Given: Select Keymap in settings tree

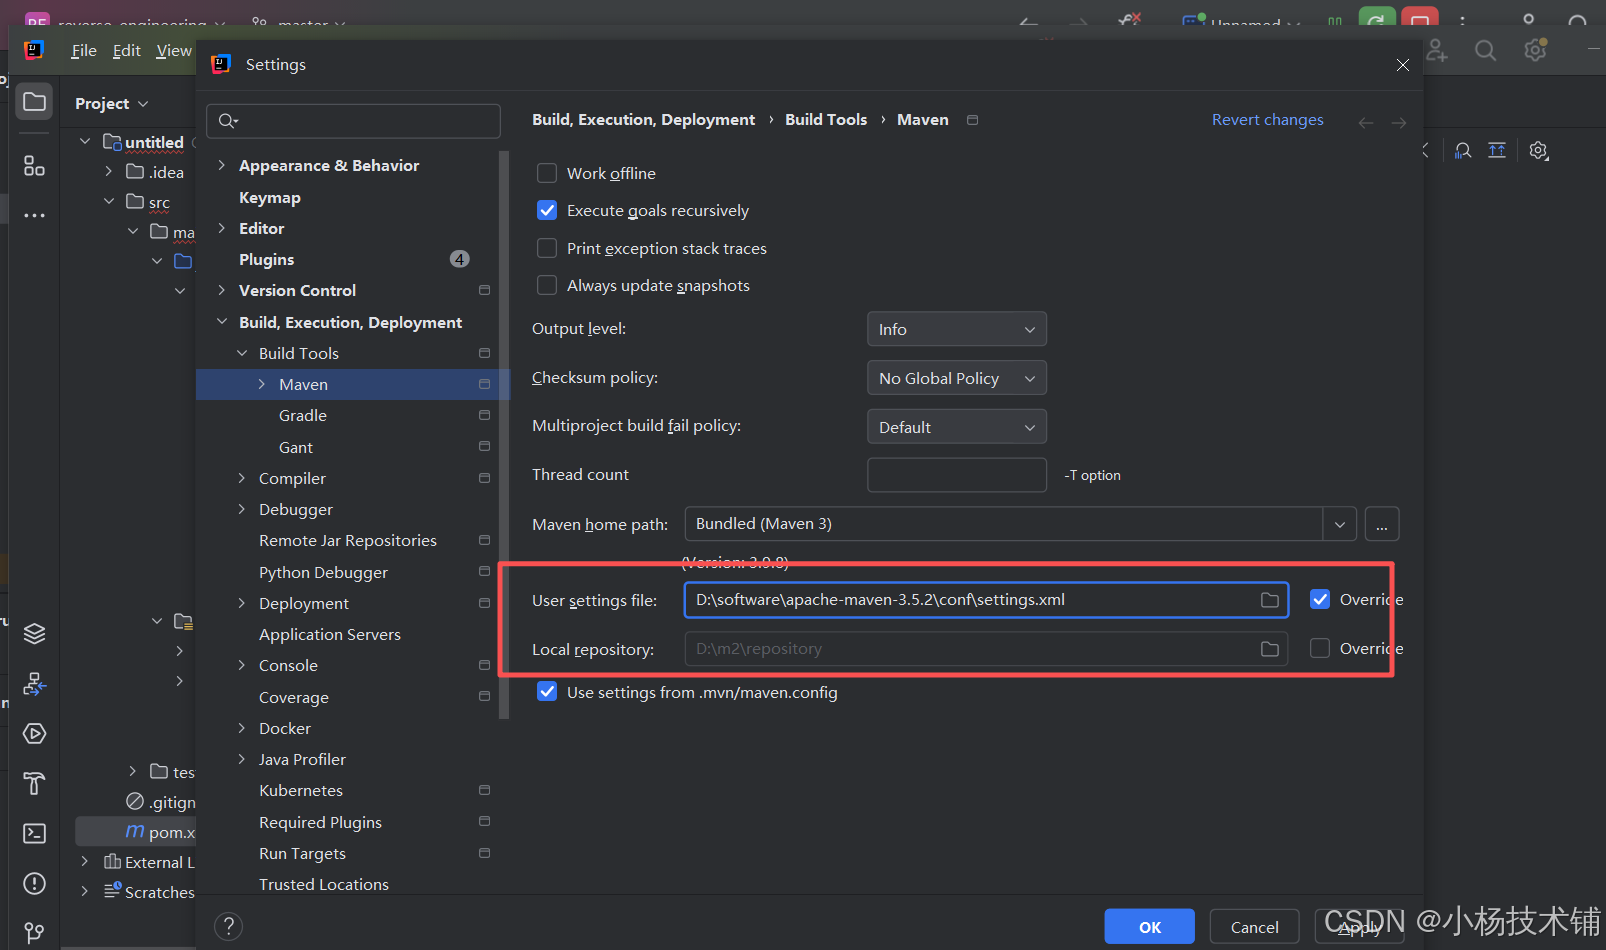Looking at the screenshot, I should click(270, 197).
